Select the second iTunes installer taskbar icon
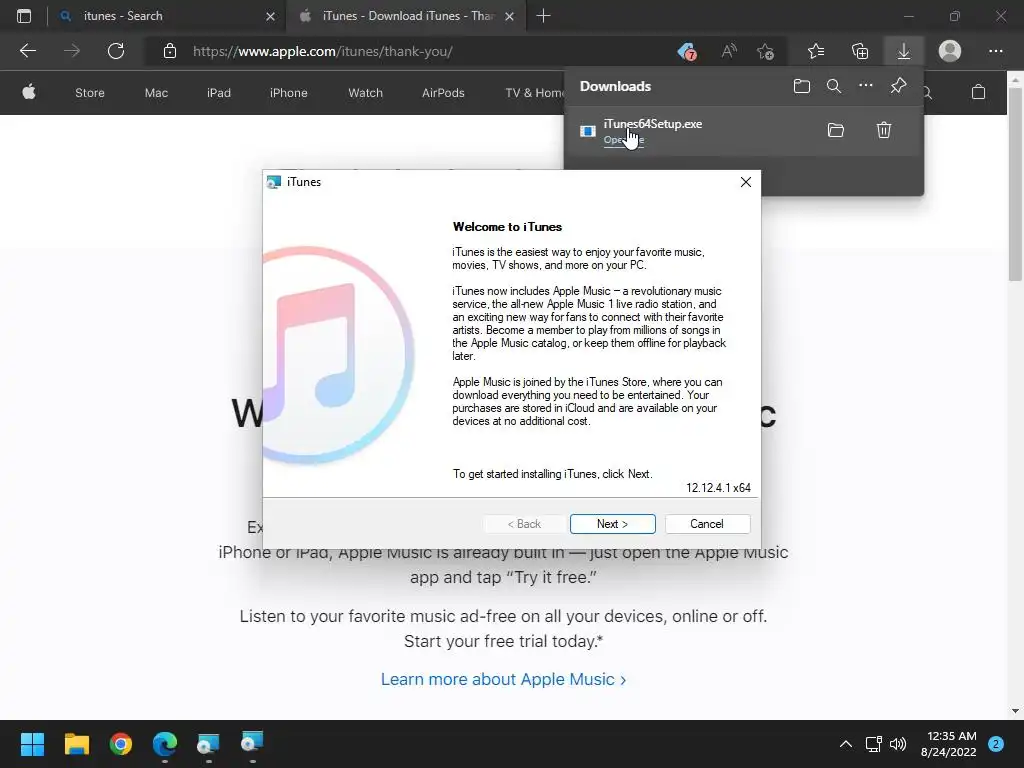 click(252, 743)
